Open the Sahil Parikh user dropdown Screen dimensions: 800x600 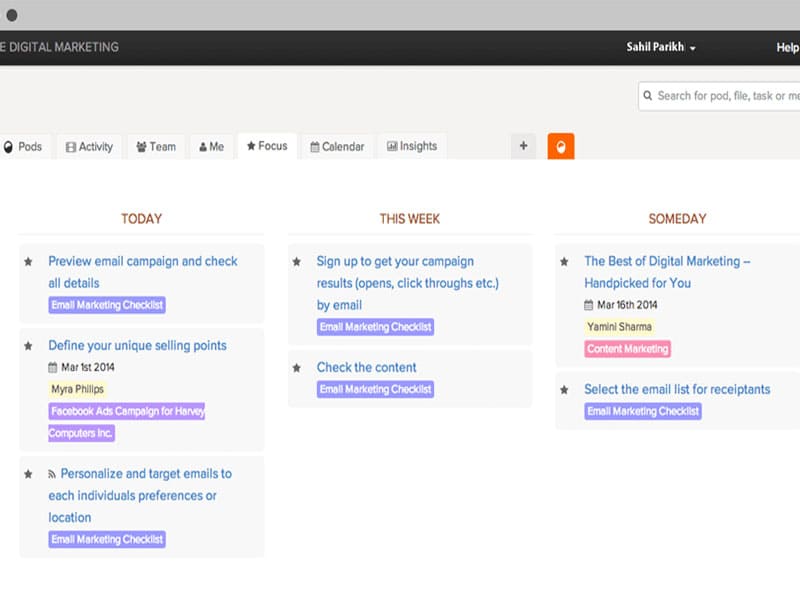tap(661, 47)
